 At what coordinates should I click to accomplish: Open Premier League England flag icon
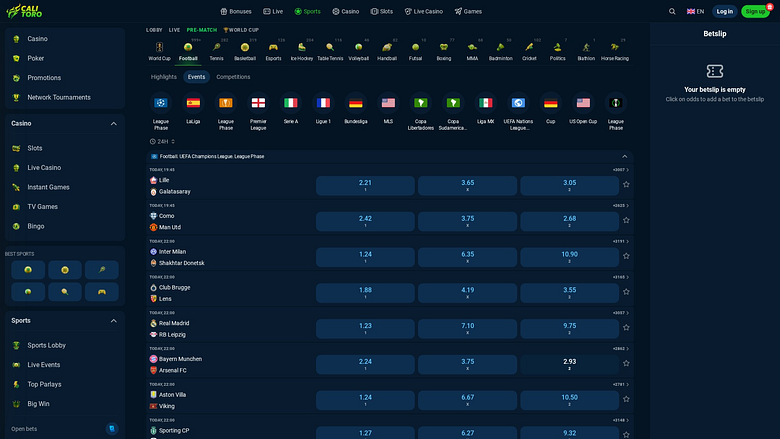(x=258, y=103)
